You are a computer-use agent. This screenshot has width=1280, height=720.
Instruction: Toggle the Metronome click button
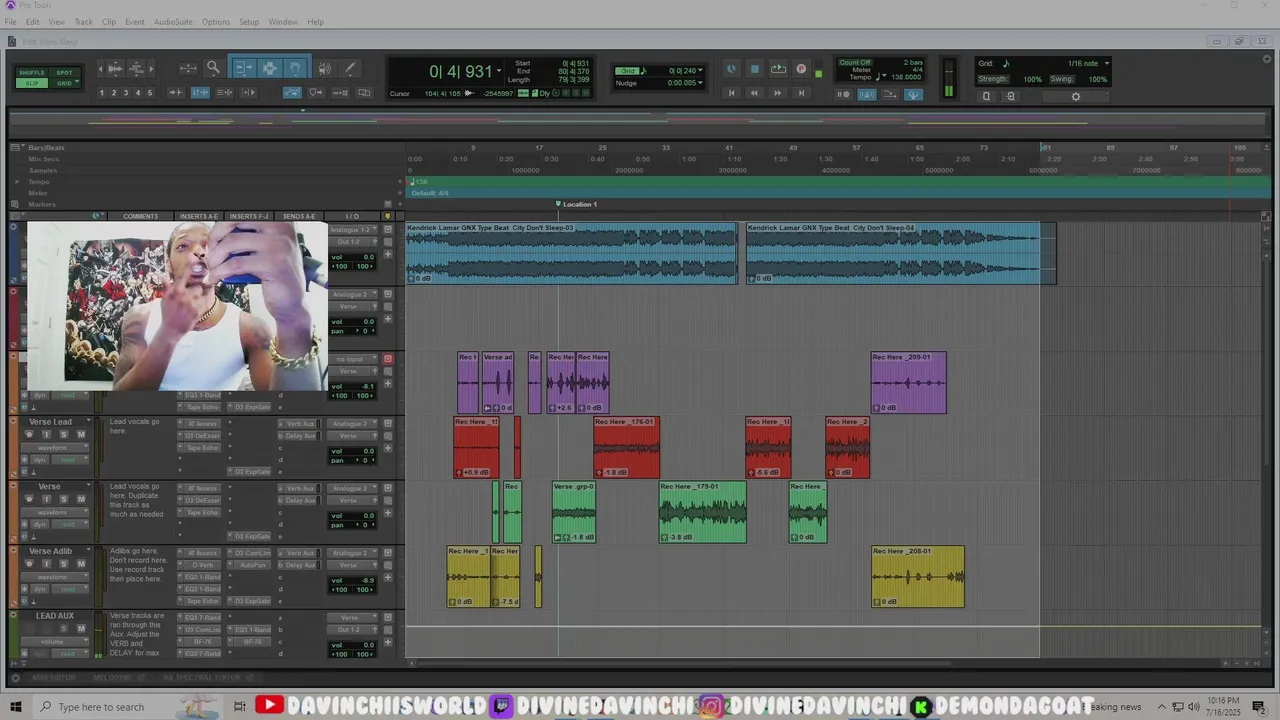point(867,95)
